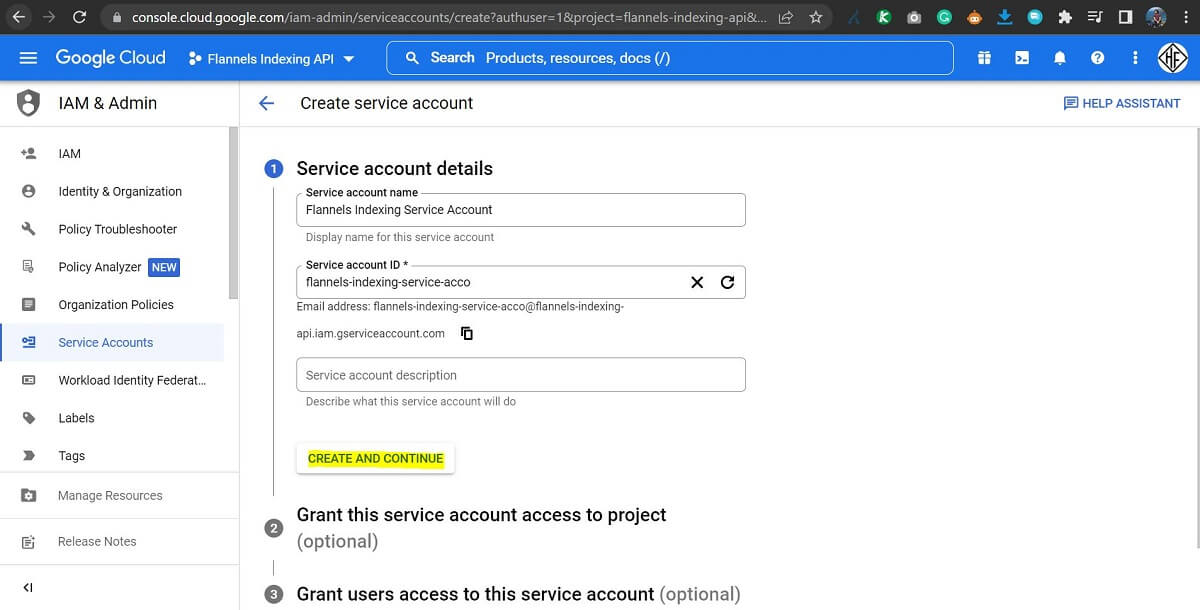Open the HELP ASSISTANT panel

(1122, 103)
